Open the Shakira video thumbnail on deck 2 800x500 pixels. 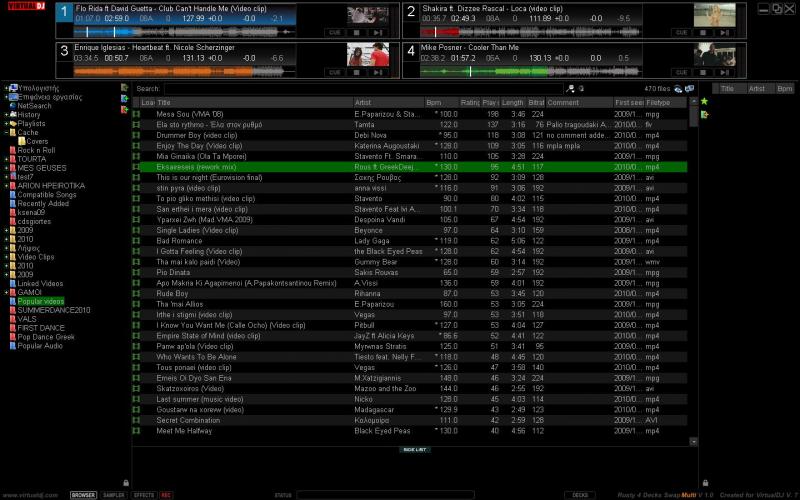tap(714, 15)
